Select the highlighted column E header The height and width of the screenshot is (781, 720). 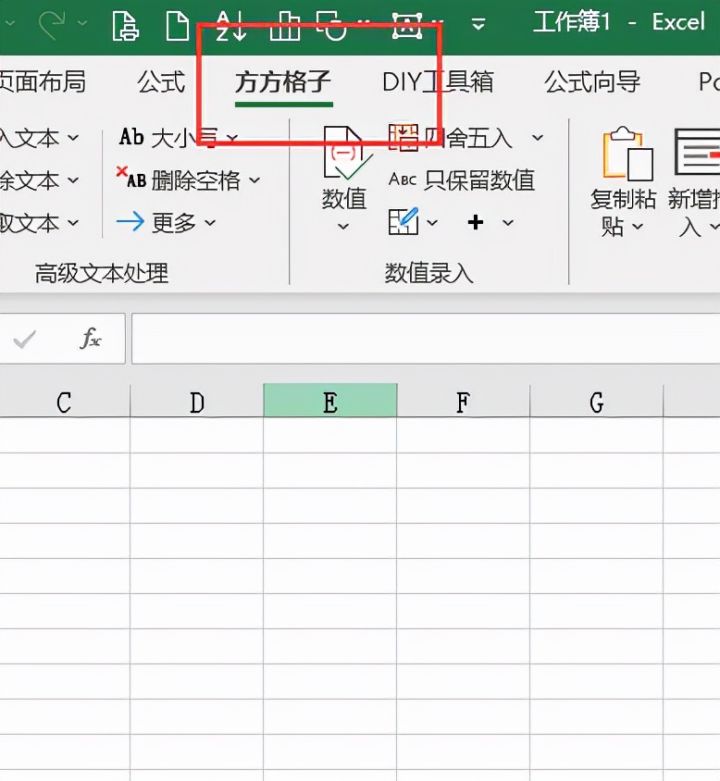pyautogui.click(x=330, y=400)
